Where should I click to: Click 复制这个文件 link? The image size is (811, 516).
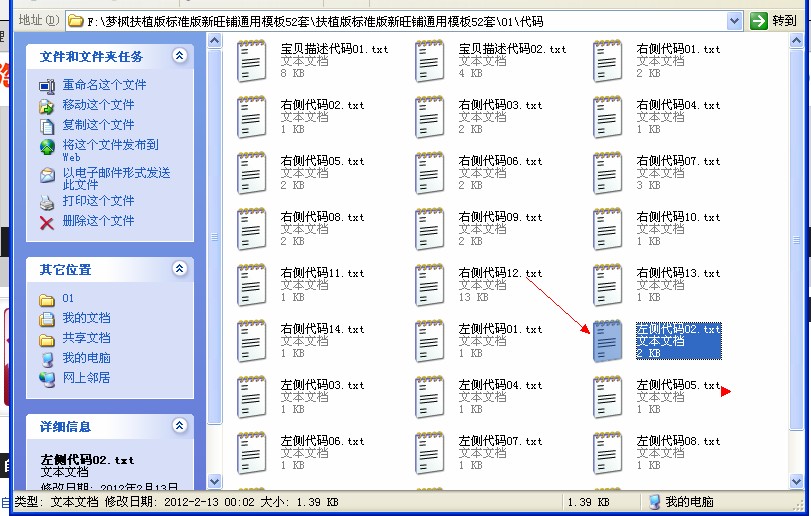coord(98,125)
